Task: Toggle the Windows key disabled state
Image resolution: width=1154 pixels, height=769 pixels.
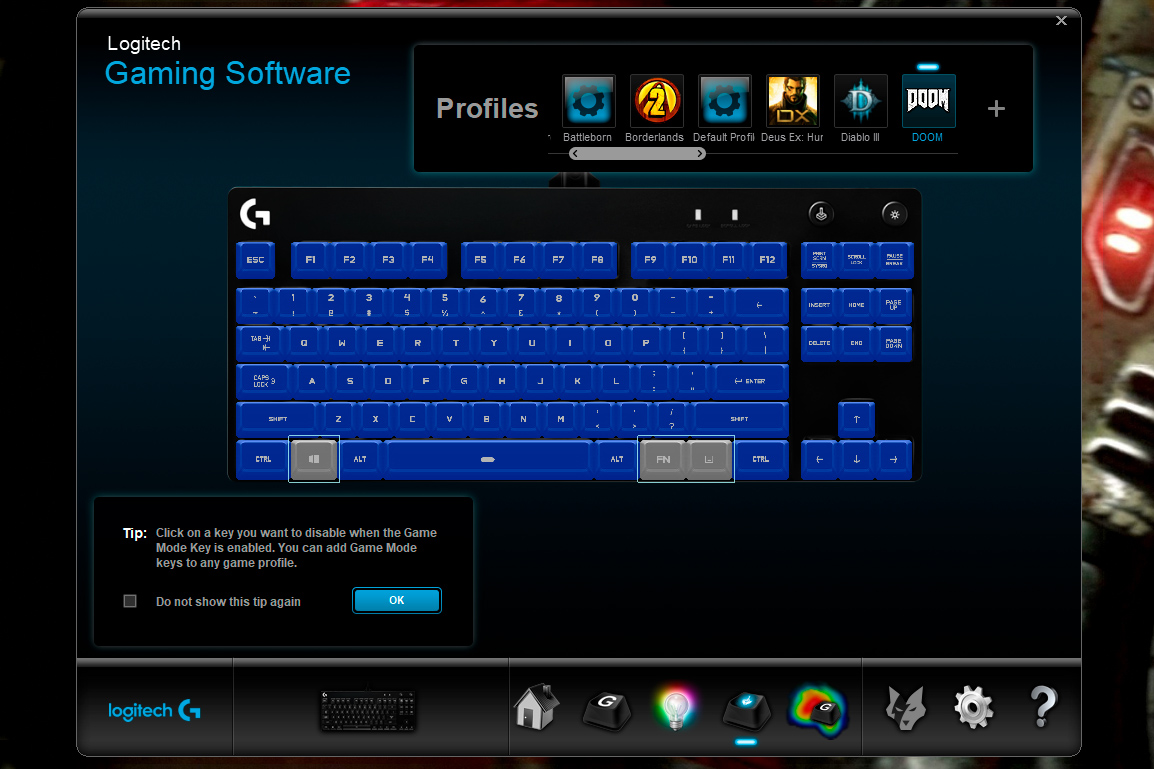Action: pyautogui.click(x=314, y=458)
